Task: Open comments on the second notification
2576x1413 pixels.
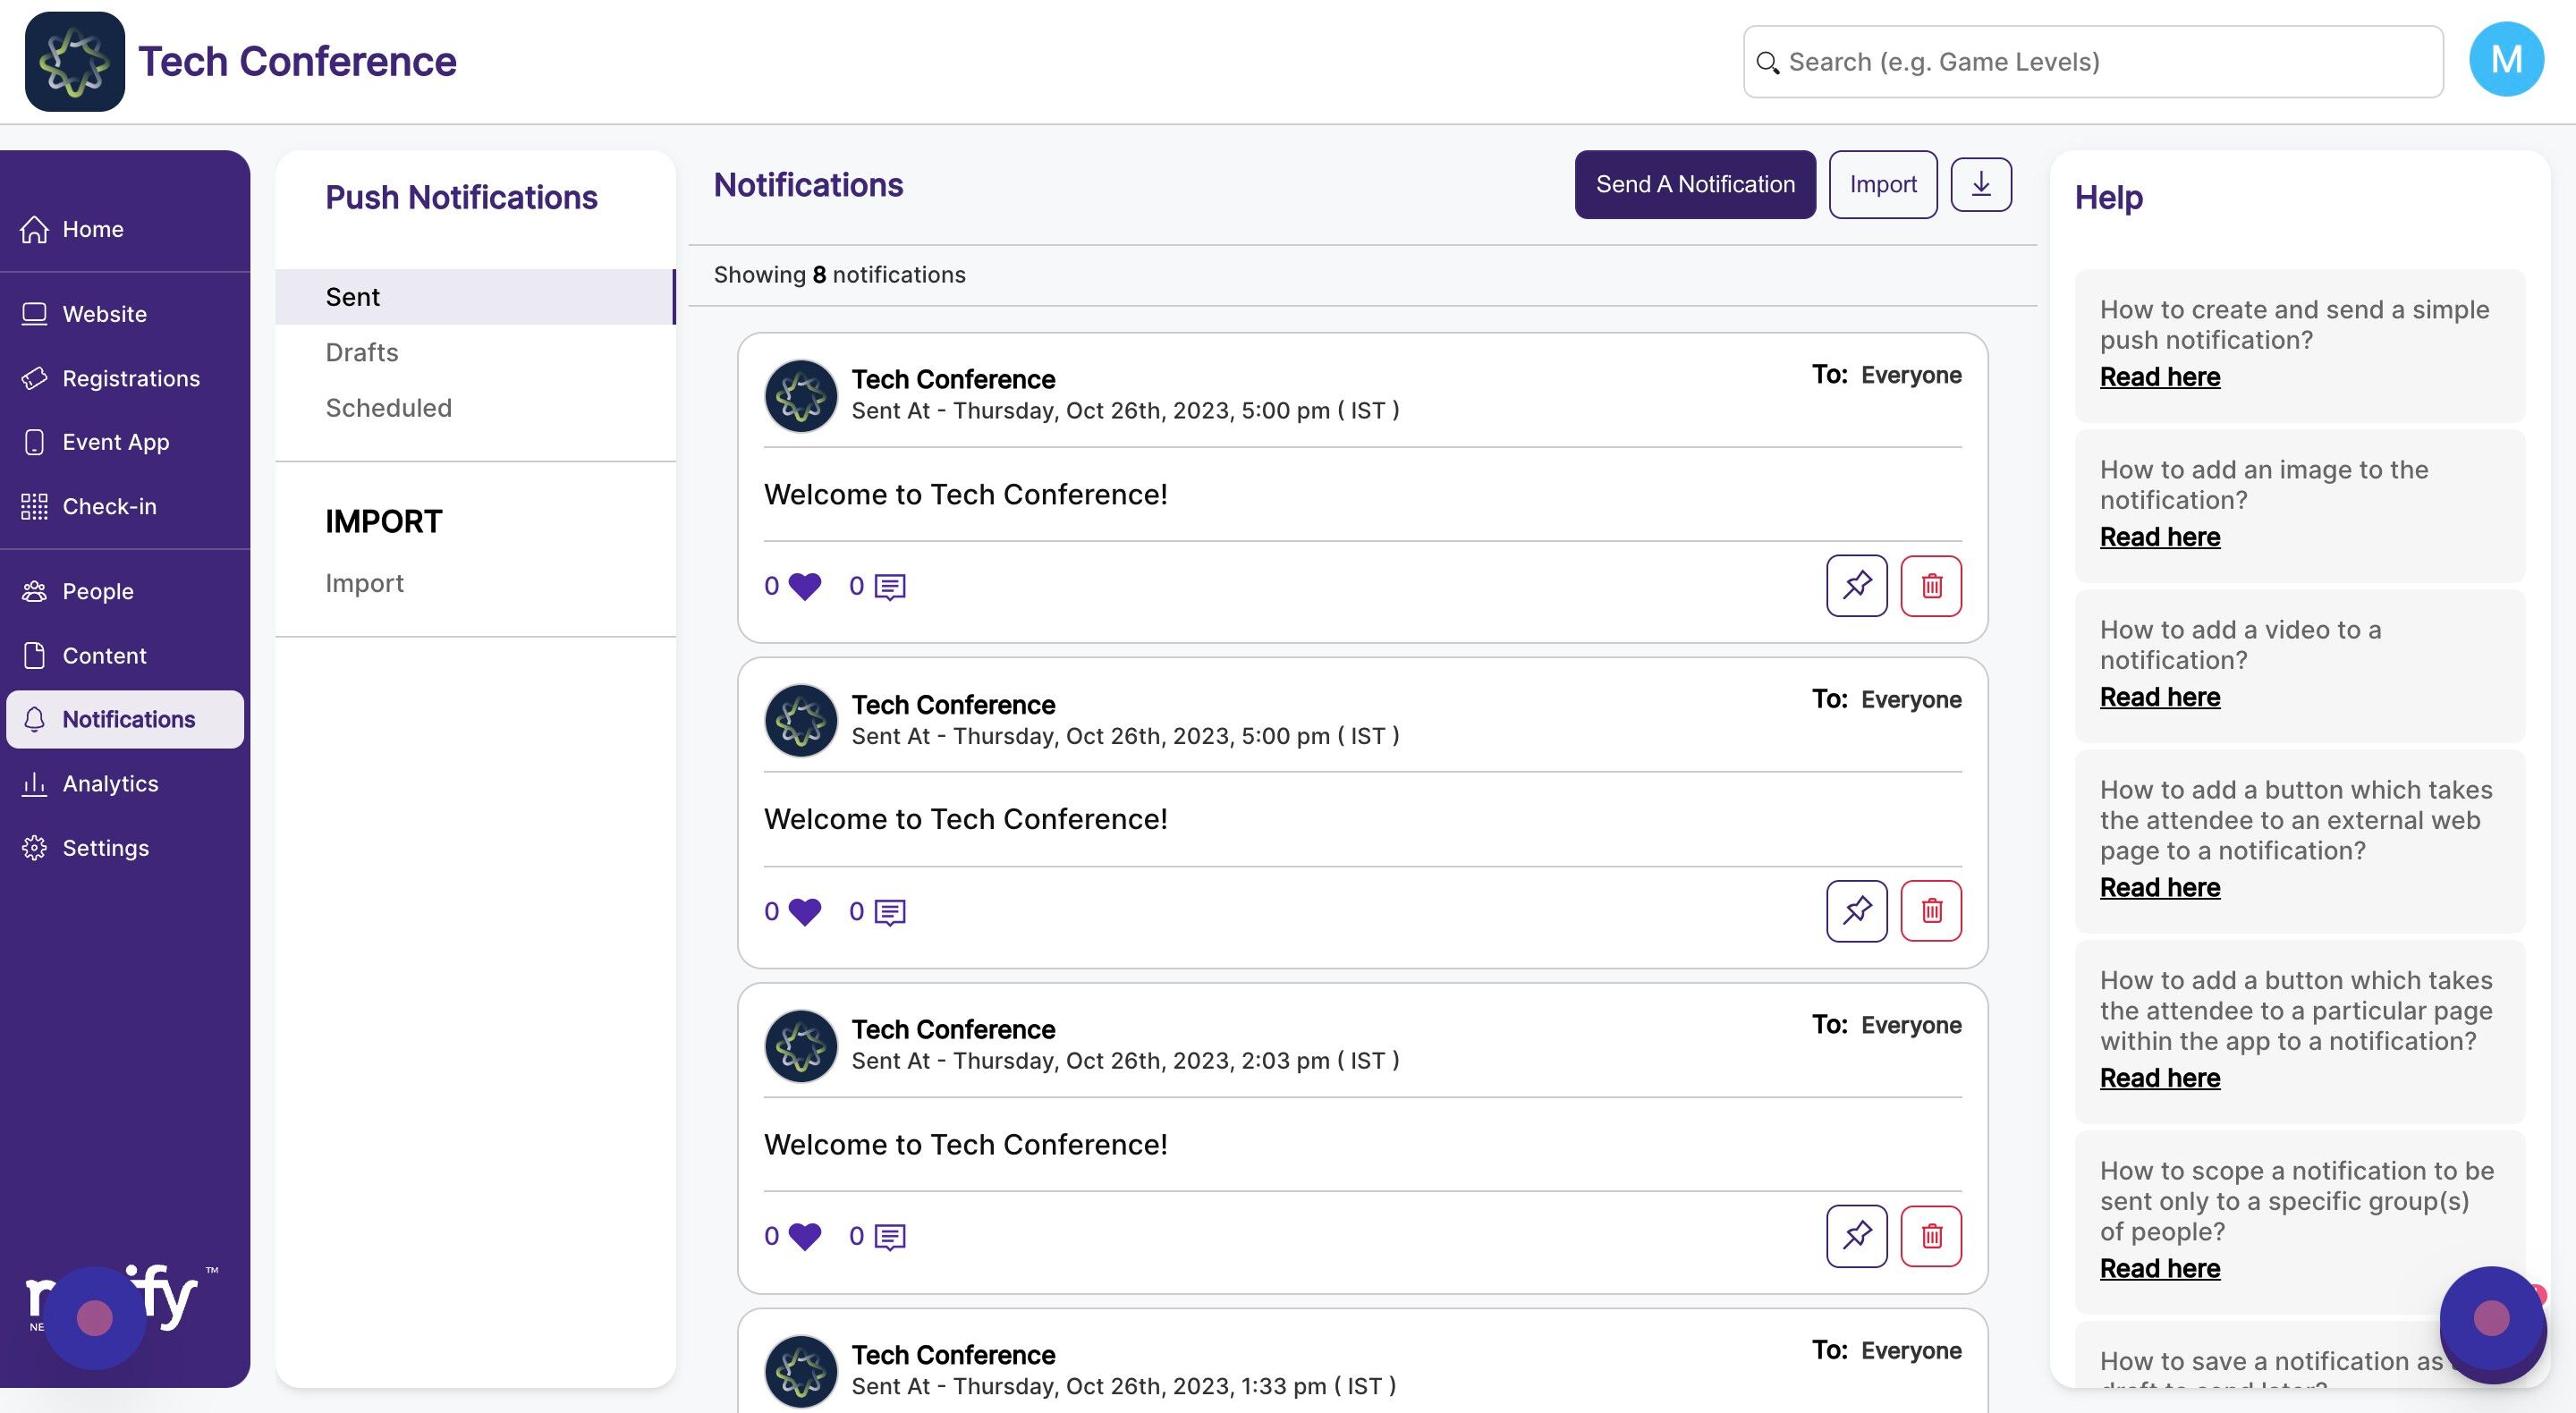Action: [x=889, y=912]
